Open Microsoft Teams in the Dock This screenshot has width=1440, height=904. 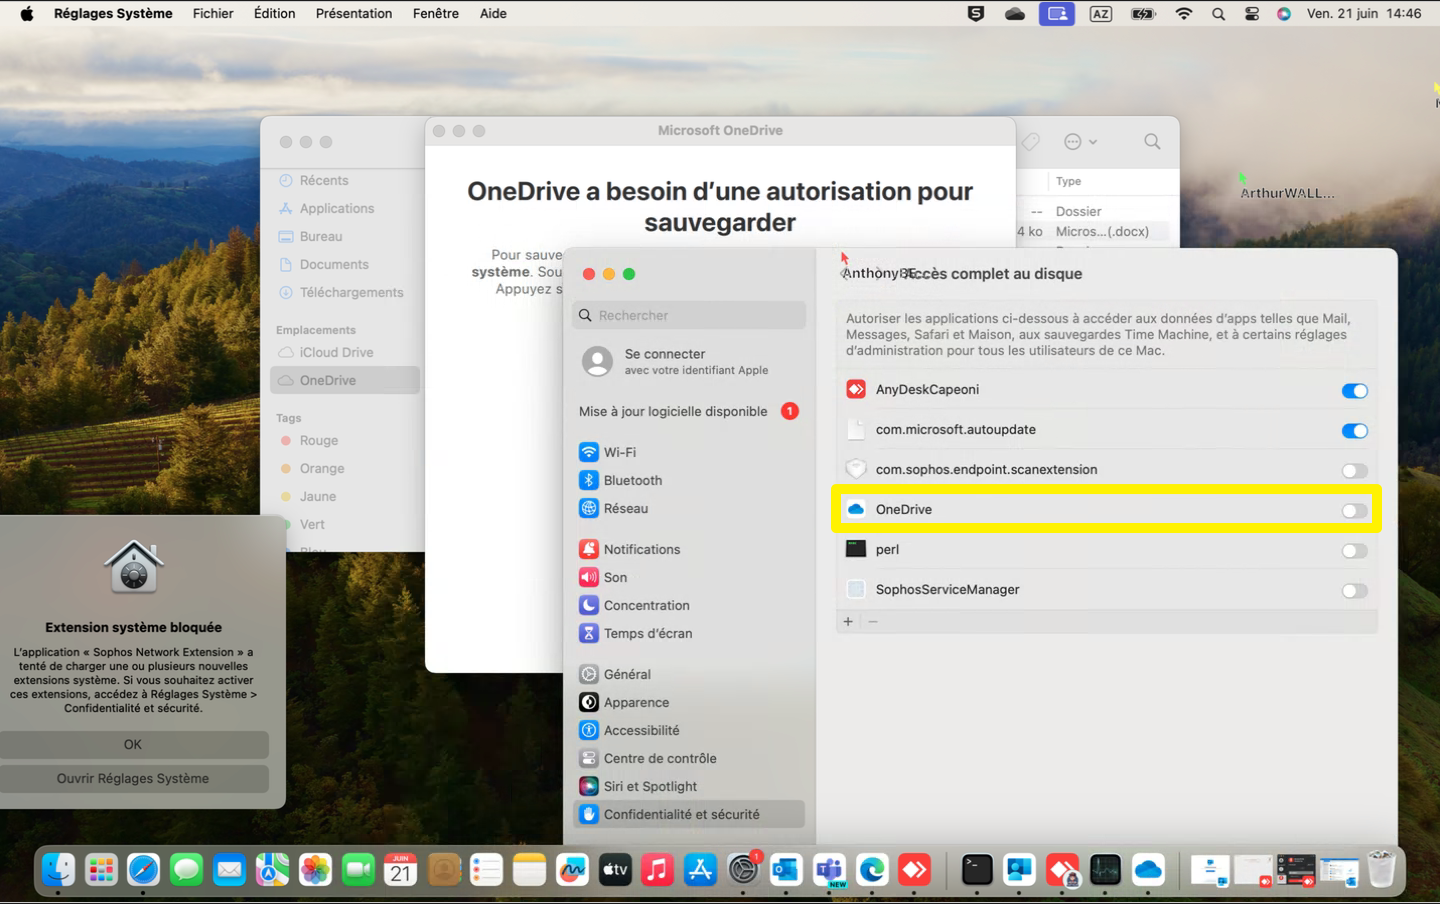click(829, 870)
